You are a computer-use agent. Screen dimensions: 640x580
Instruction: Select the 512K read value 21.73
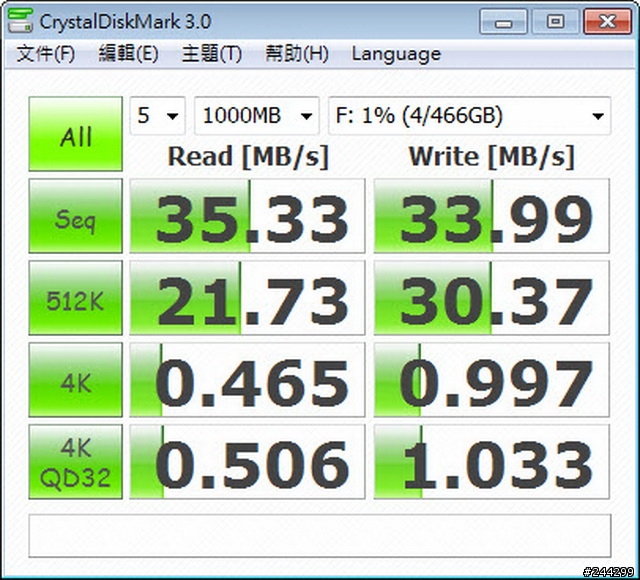tap(247, 298)
